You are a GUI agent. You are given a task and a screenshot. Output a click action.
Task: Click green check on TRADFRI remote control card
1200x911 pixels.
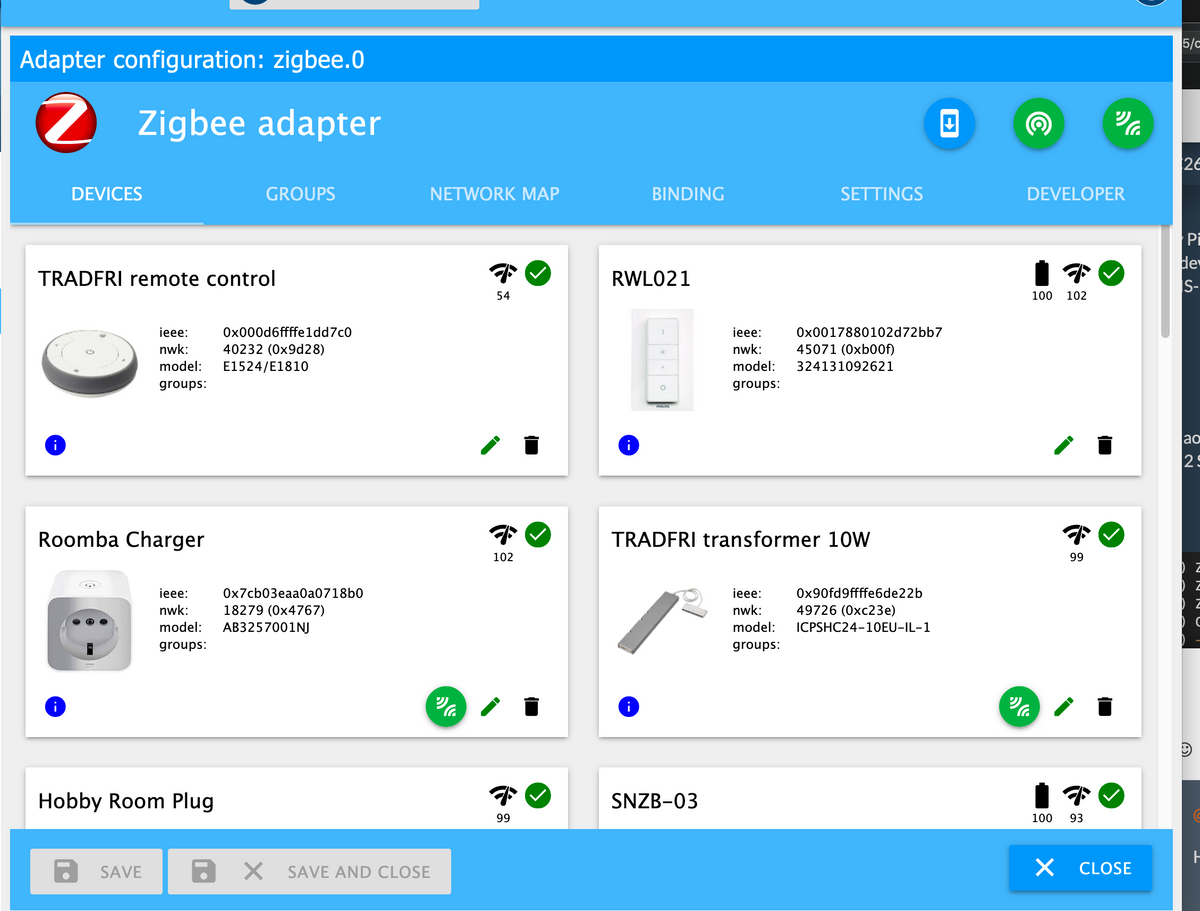[538, 272]
